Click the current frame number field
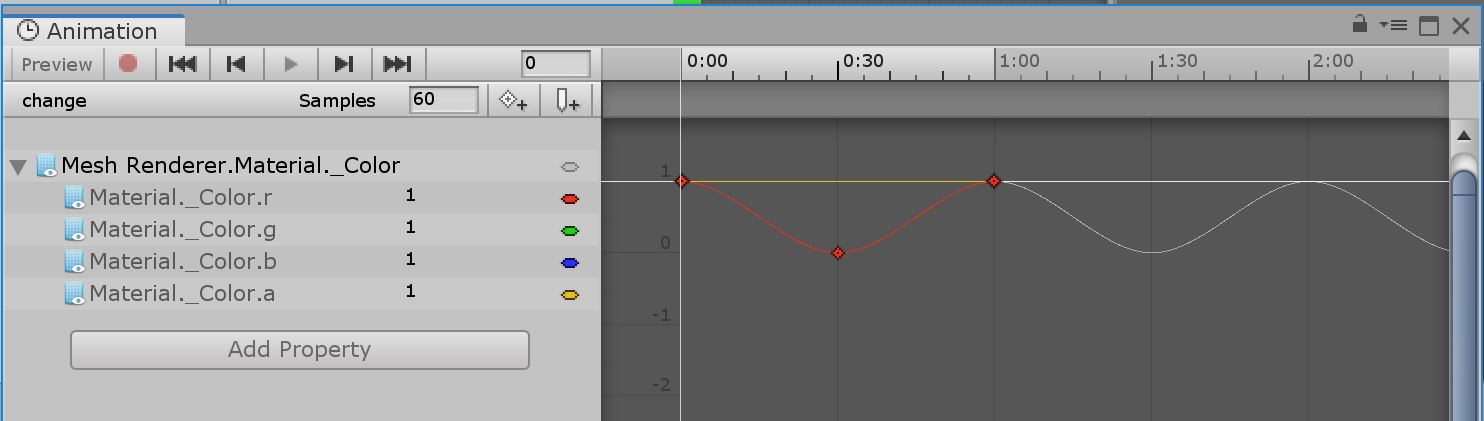The image size is (1484, 421). point(556,63)
